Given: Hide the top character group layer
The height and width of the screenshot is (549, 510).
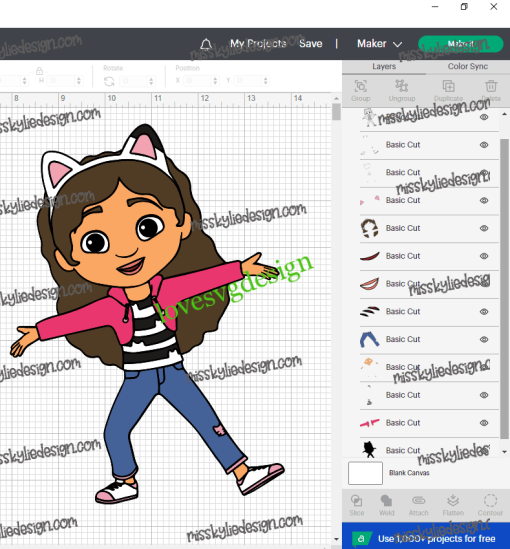Looking at the screenshot, I should tap(484, 117).
